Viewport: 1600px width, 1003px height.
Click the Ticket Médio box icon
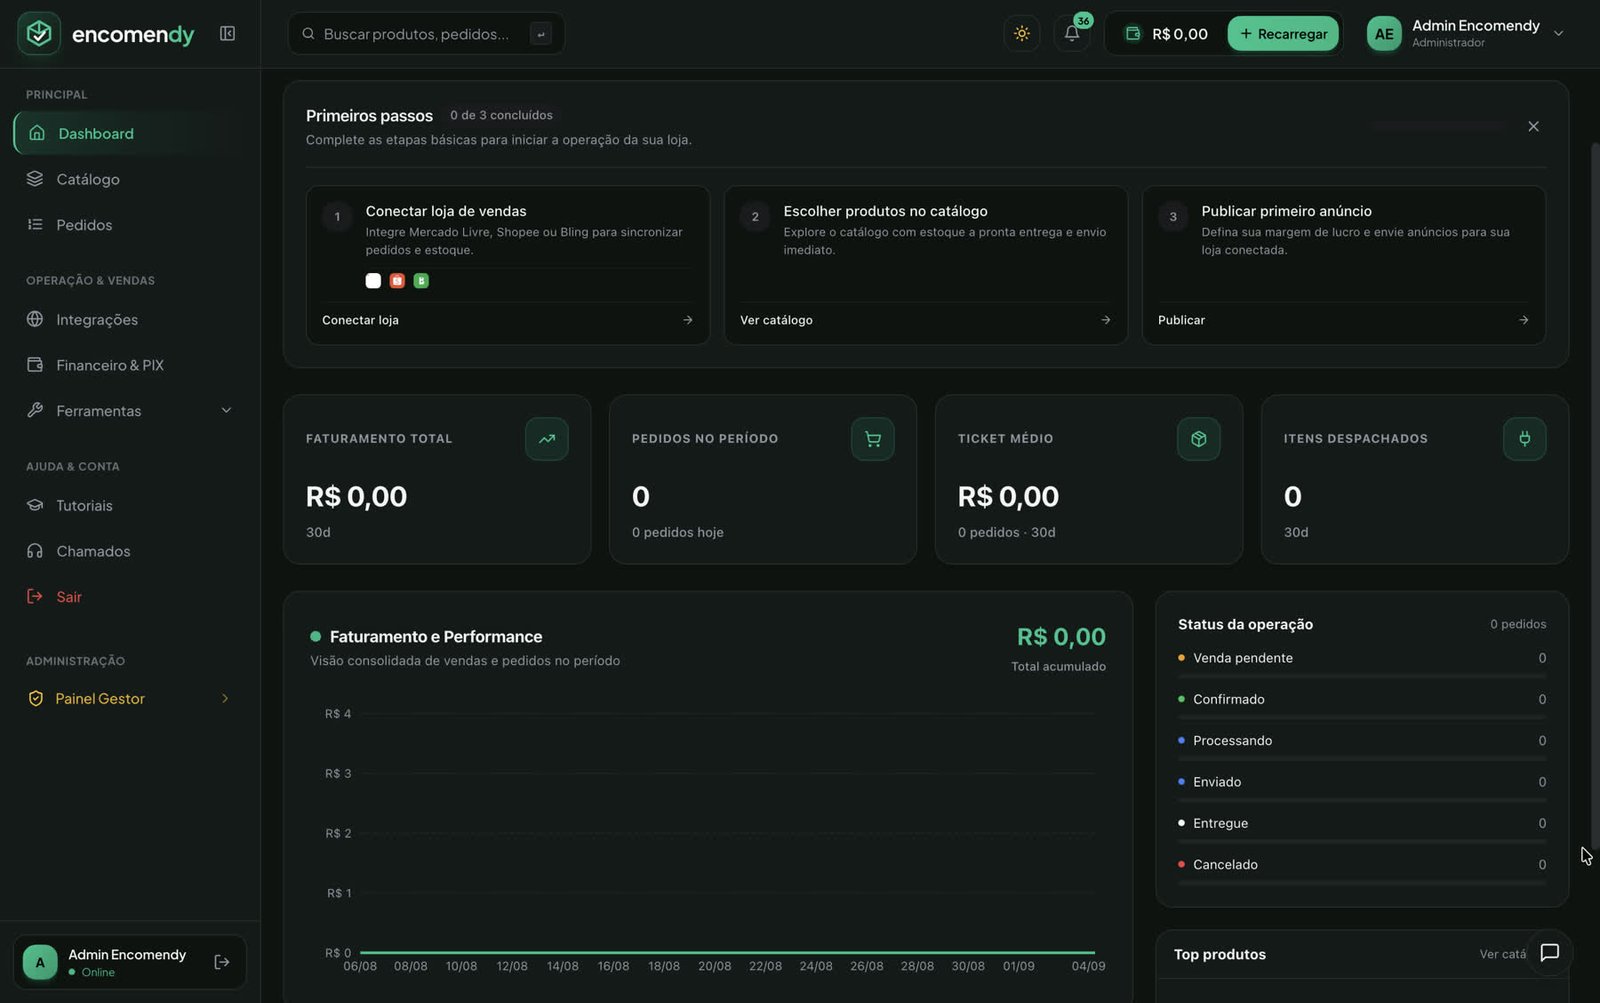pos(1199,439)
